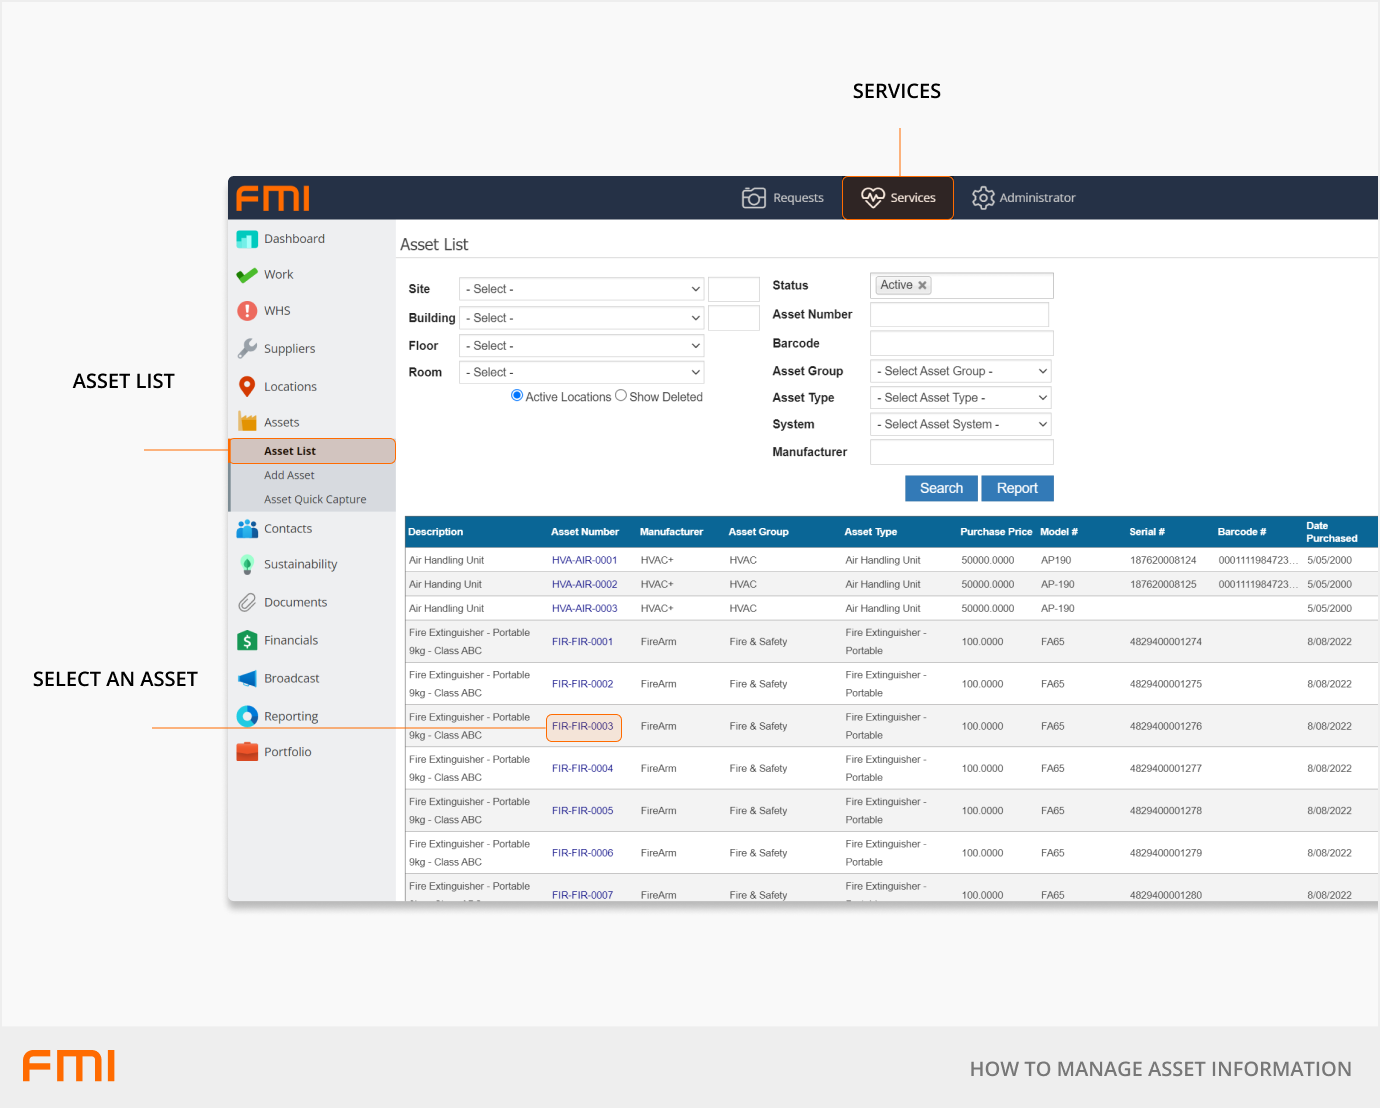
Task: Click the Suppliers wrench icon
Action: tap(247, 348)
